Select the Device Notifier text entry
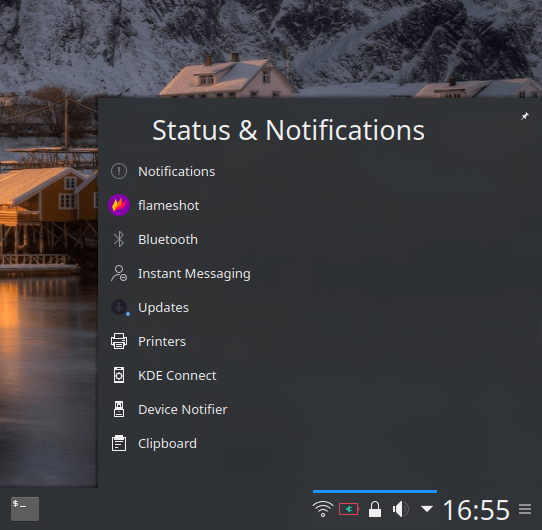This screenshot has height=530, width=542. click(183, 409)
